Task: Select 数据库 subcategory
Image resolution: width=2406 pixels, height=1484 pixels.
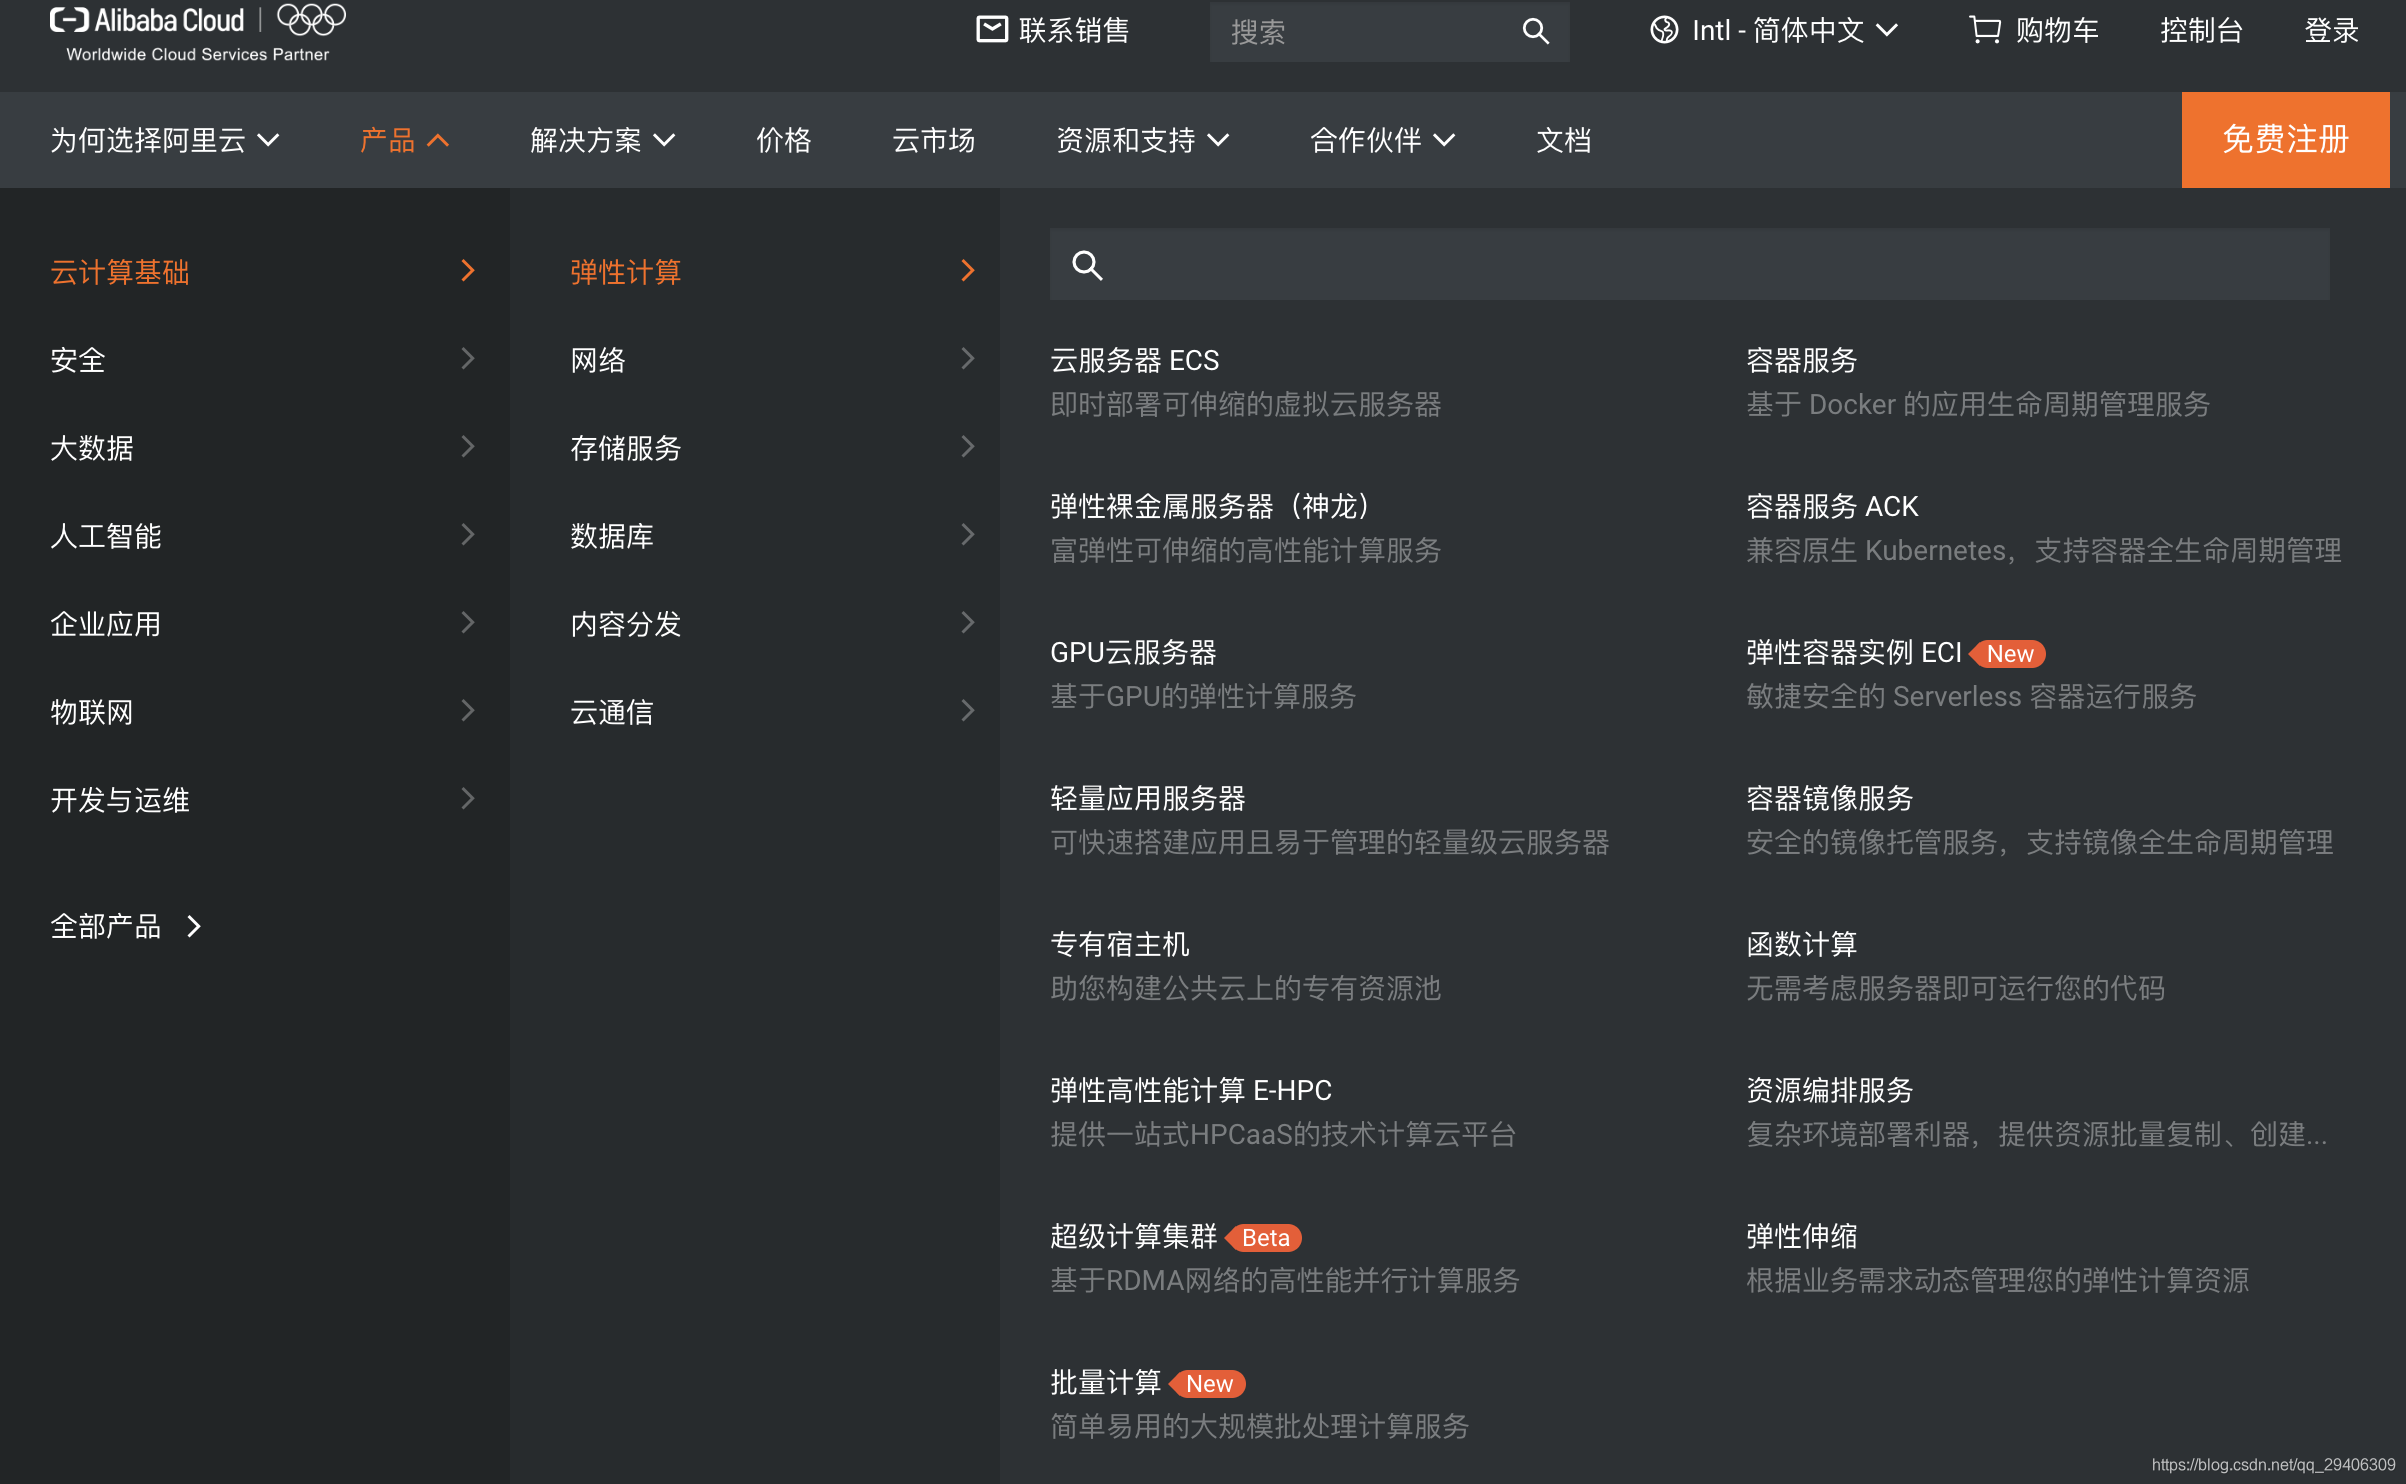Action: click(x=612, y=536)
